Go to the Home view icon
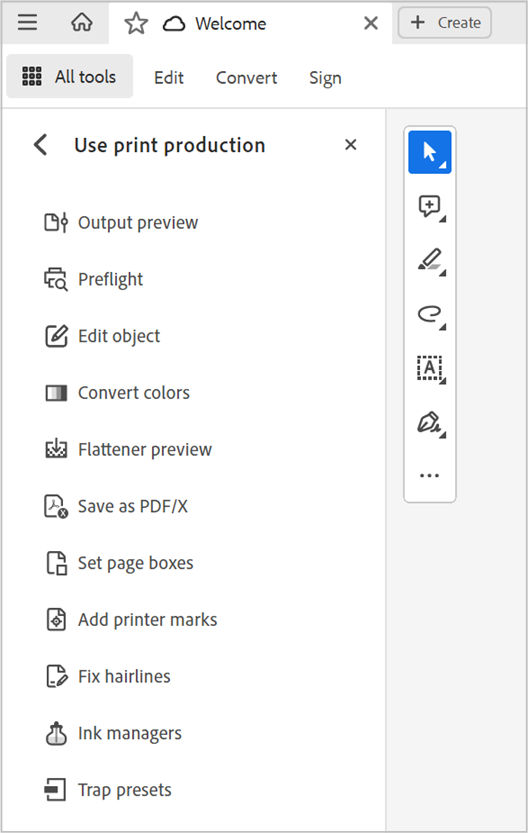Screen dimensions: 528x833 pos(82,22)
